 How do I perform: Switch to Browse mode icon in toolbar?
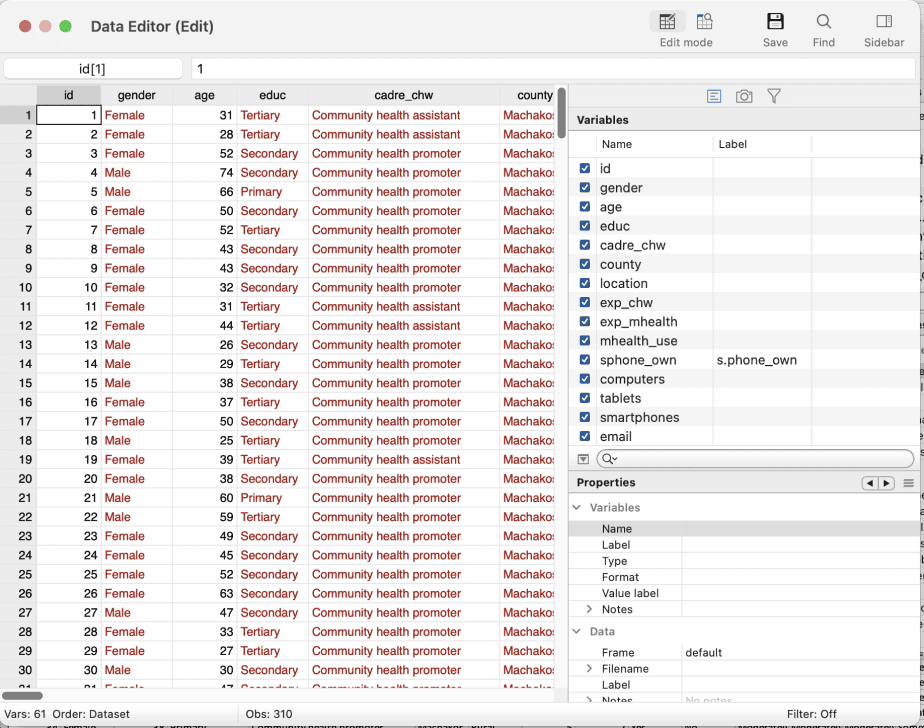click(x=704, y=22)
